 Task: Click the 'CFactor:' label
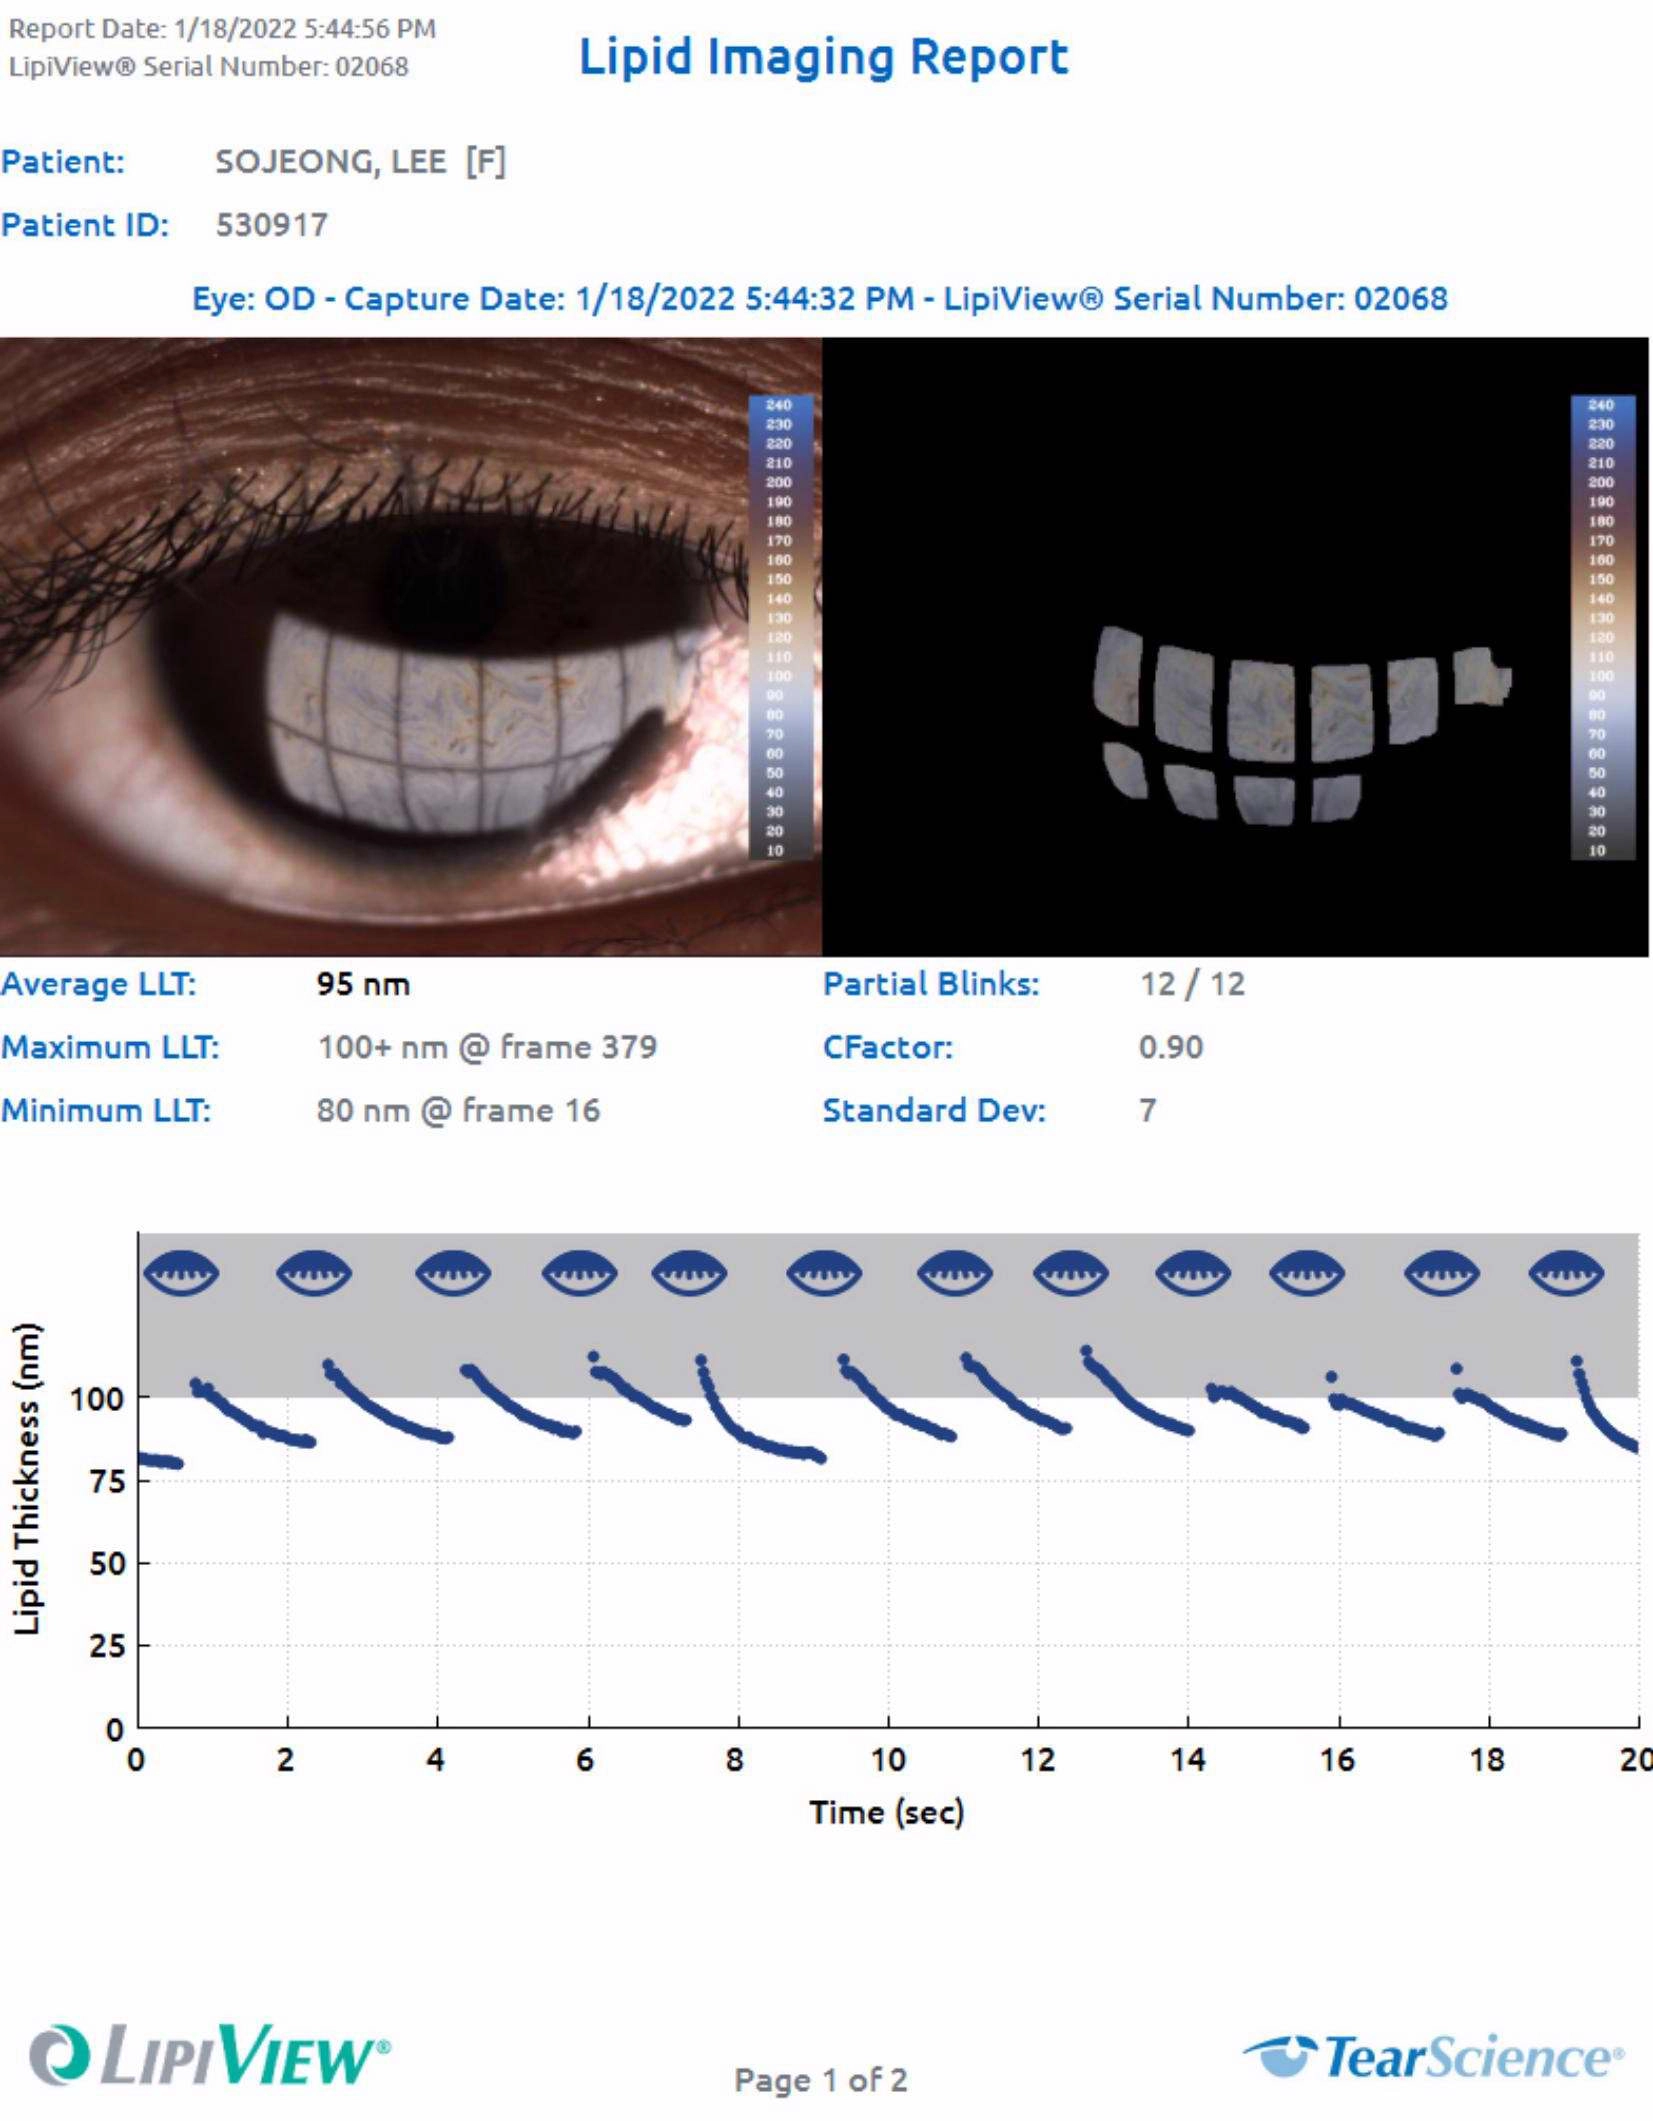[888, 1047]
